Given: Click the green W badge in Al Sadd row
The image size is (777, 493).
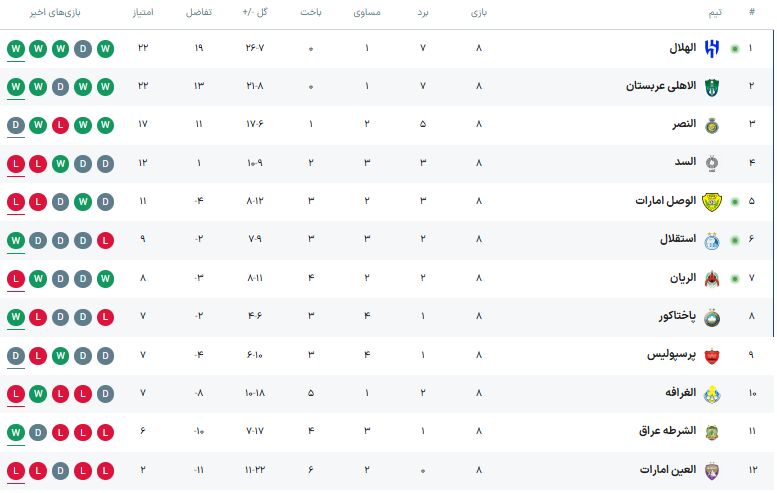Looking at the screenshot, I should [x=61, y=162].
